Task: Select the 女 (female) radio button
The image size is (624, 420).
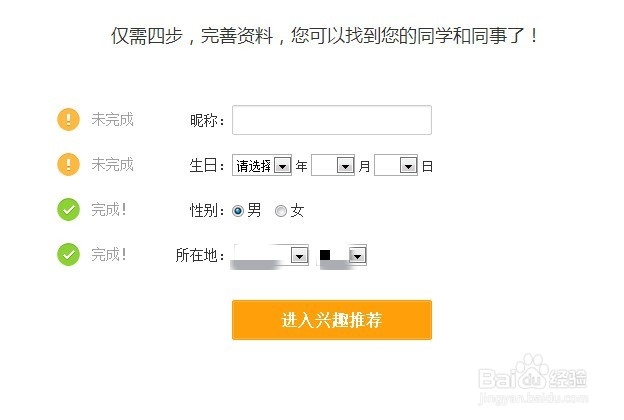Action: click(x=281, y=211)
